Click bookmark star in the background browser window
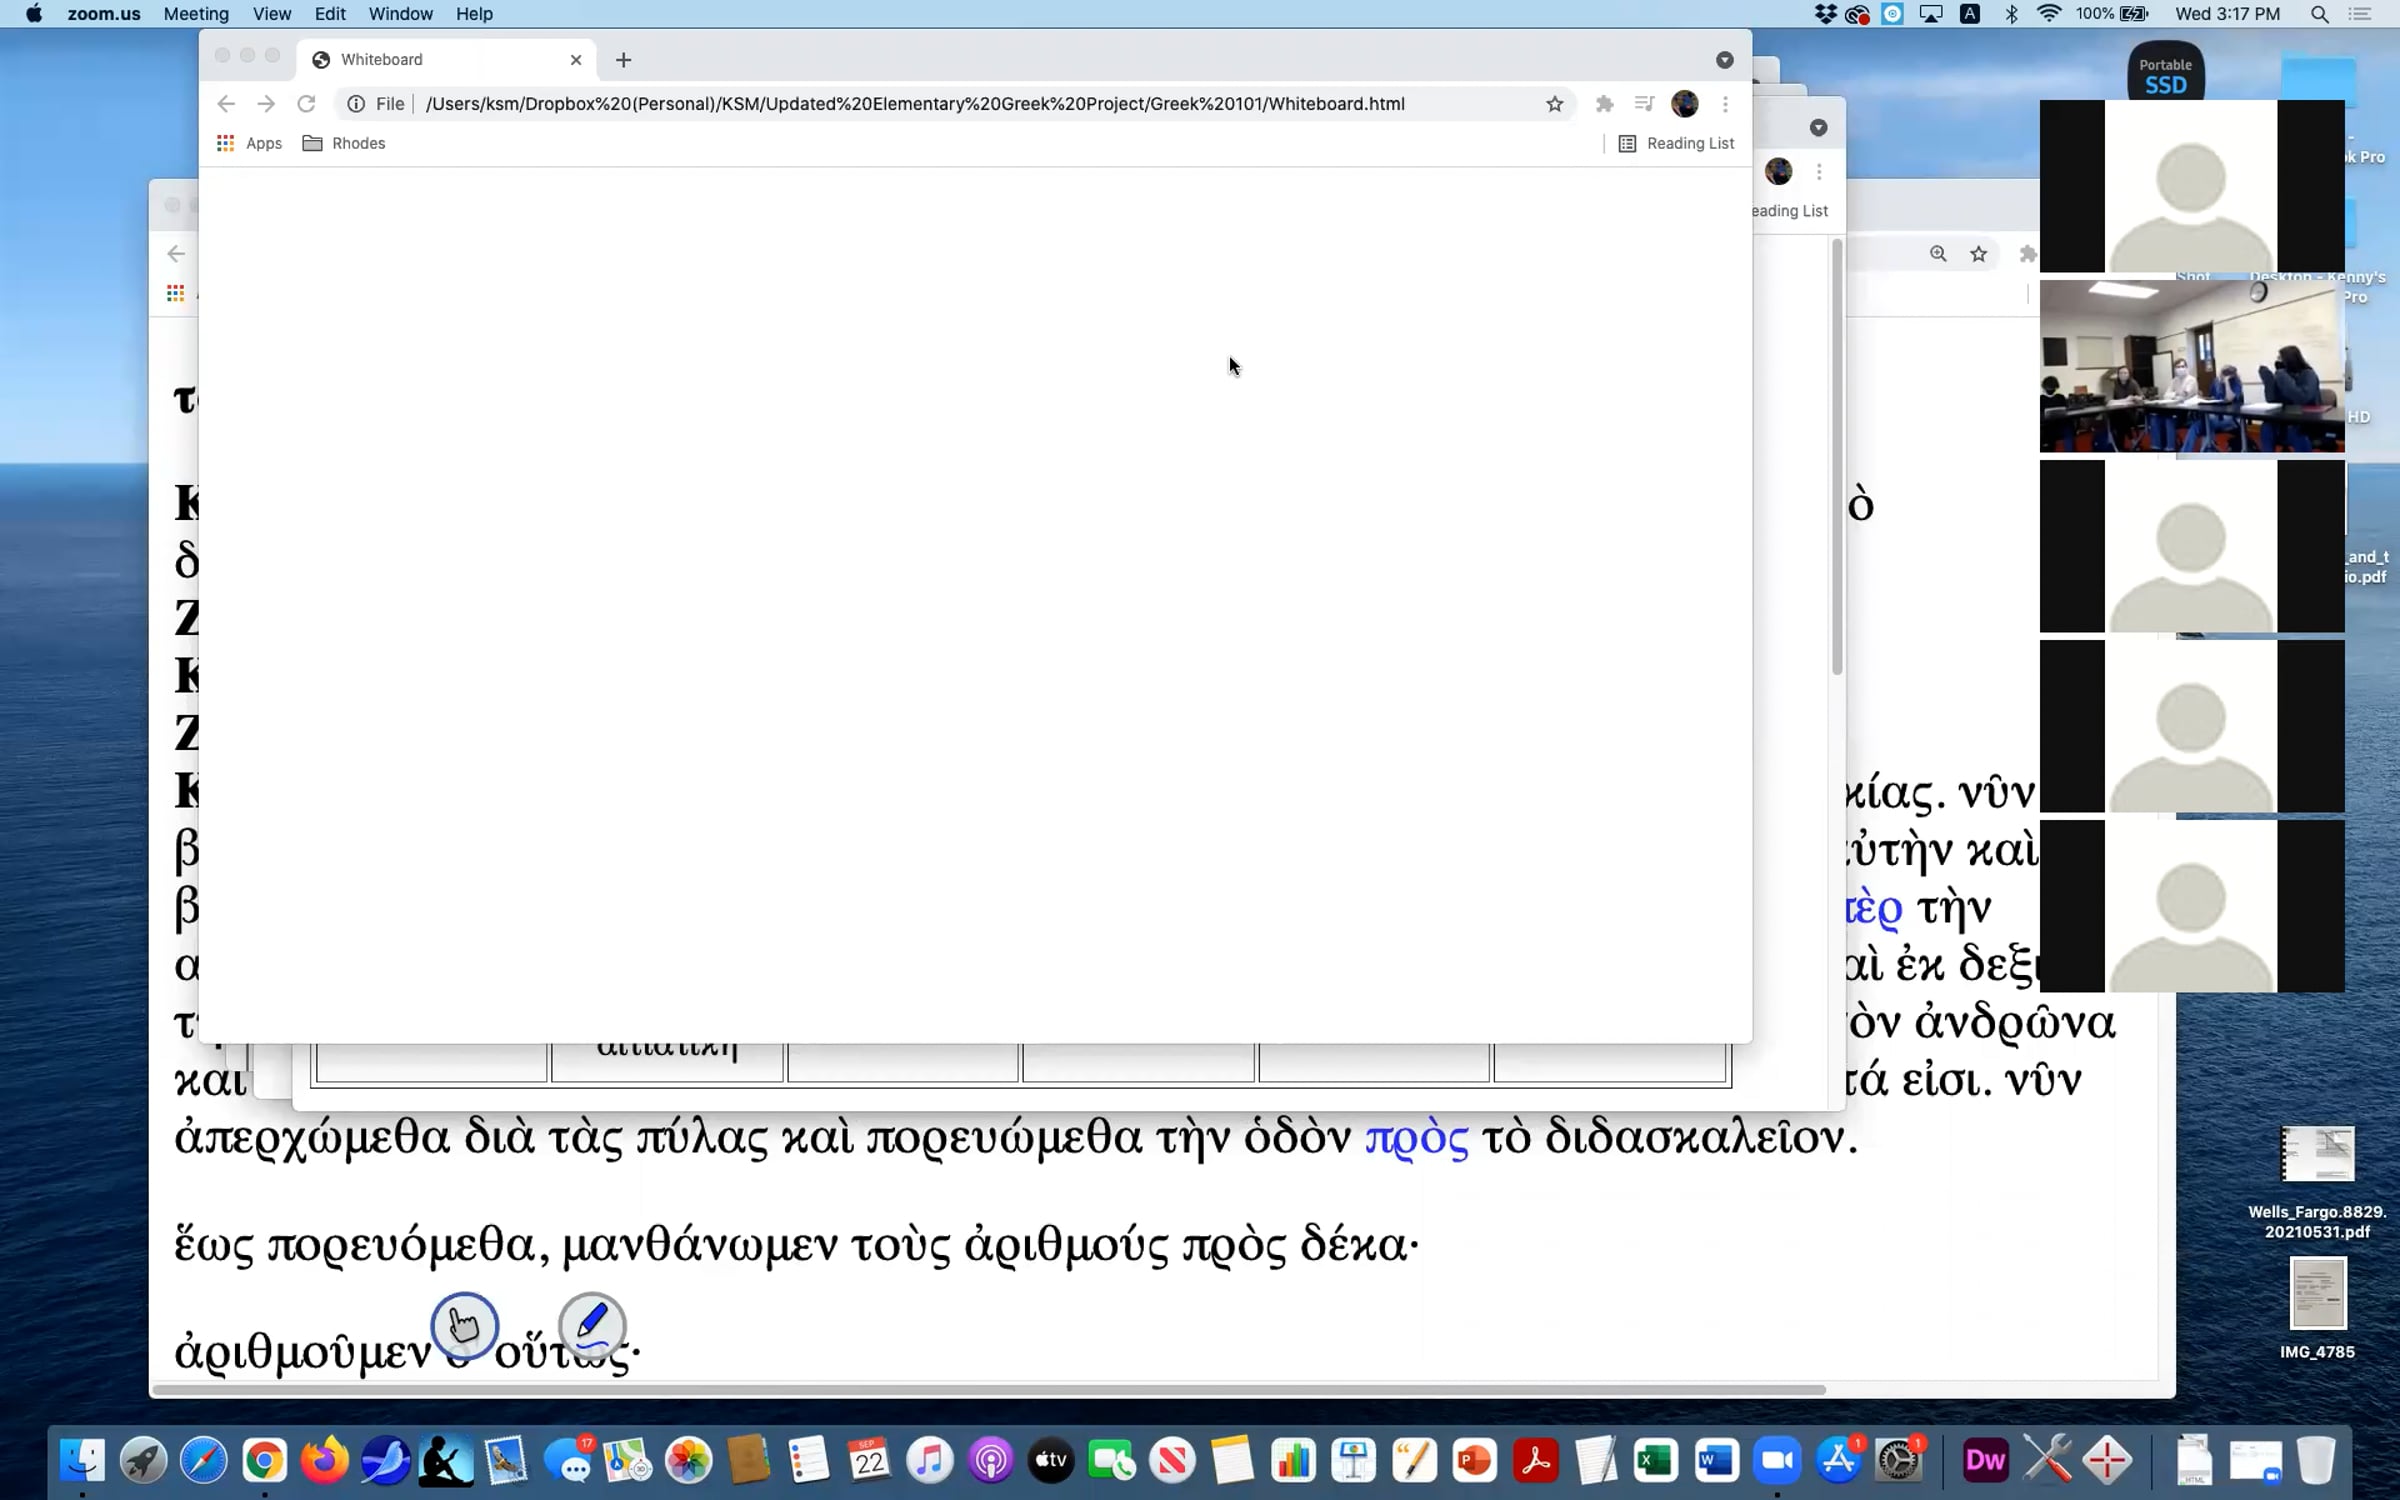The height and width of the screenshot is (1500, 2400). (x=1978, y=254)
